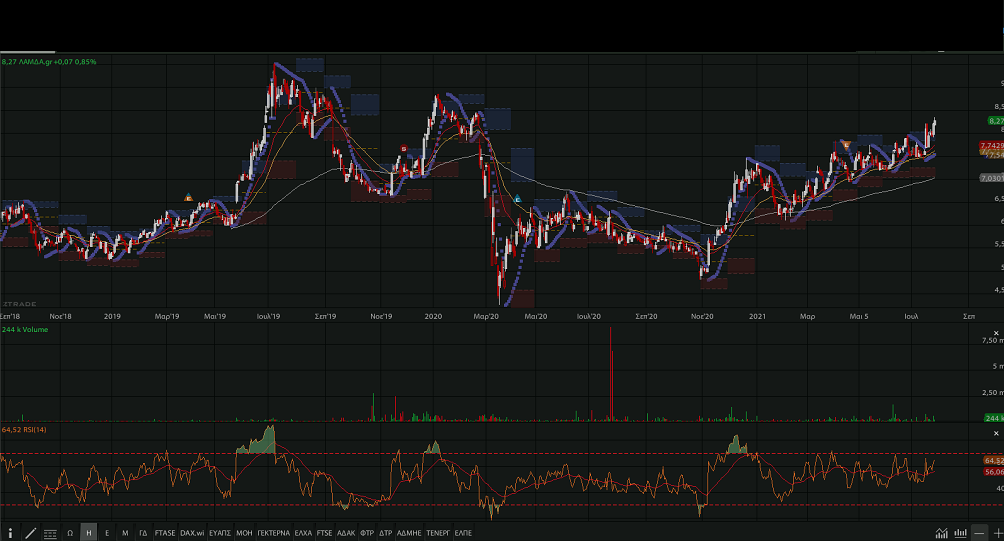Viewport: 1004px width, 541px height.
Task: Click the 244 k Volume indicator label
Action: tap(24, 328)
